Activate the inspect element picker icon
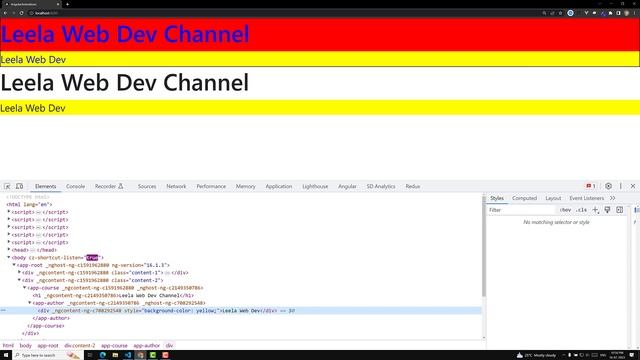The image size is (640, 360). (7, 186)
